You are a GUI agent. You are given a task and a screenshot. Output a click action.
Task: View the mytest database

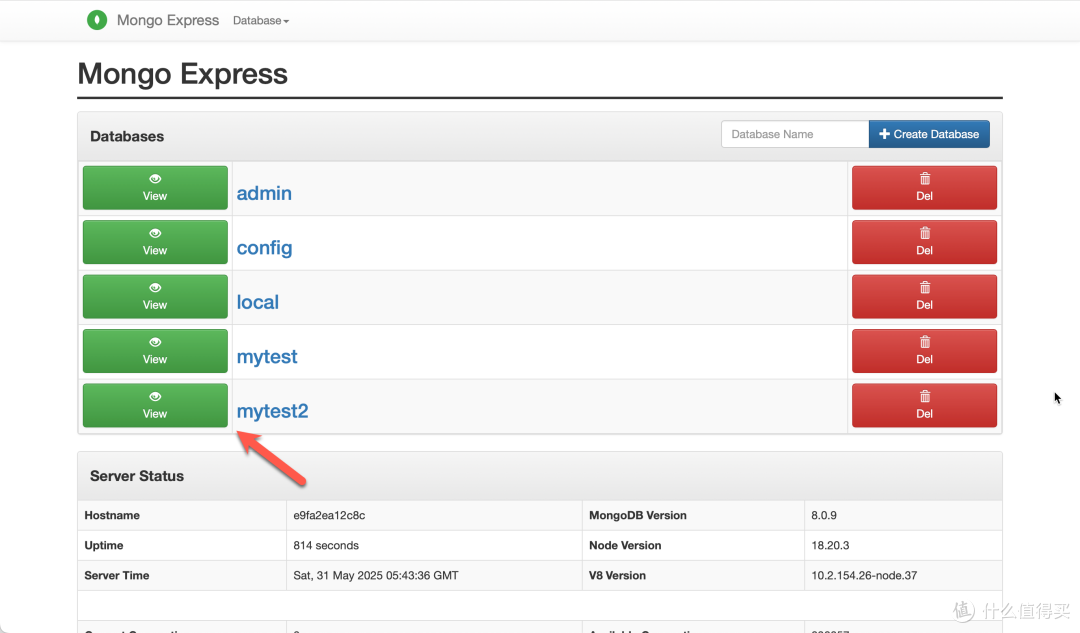(155, 351)
